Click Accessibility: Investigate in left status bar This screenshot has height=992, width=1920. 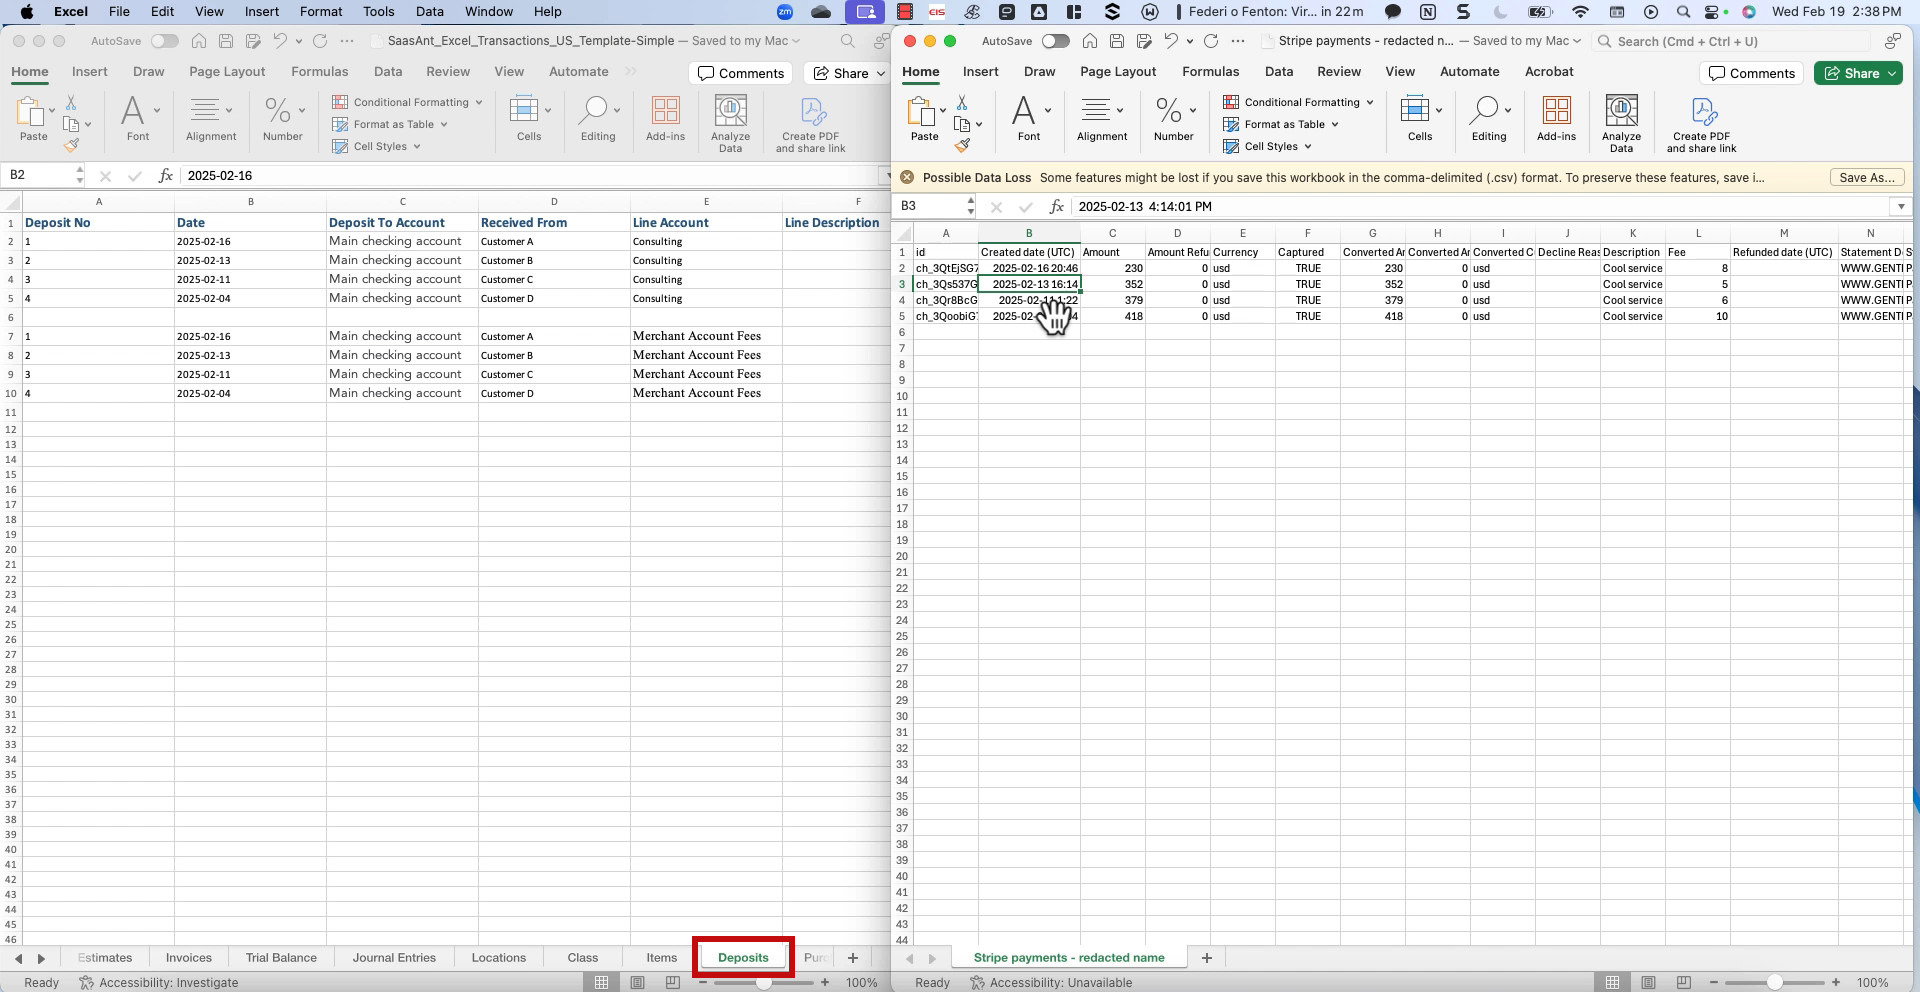tap(158, 983)
